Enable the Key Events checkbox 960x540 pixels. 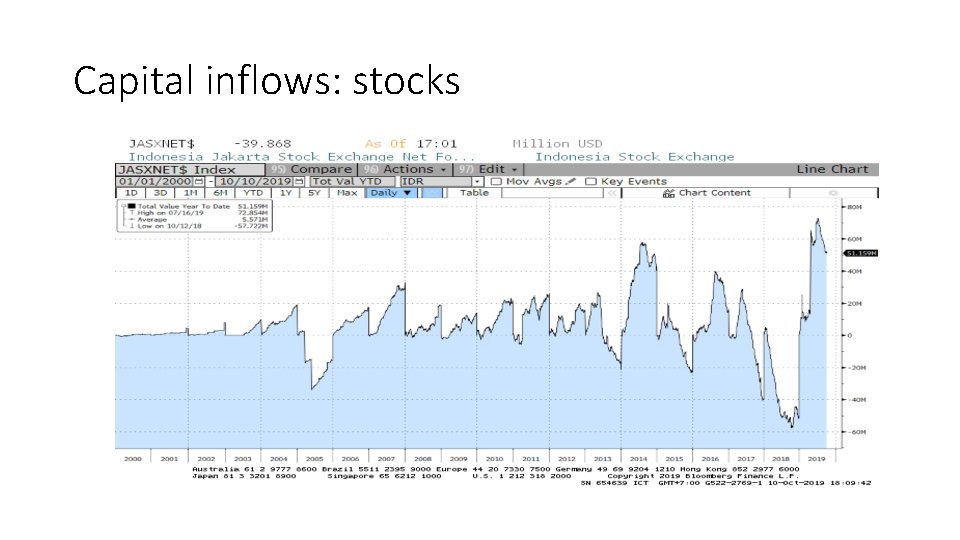click(x=590, y=181)
